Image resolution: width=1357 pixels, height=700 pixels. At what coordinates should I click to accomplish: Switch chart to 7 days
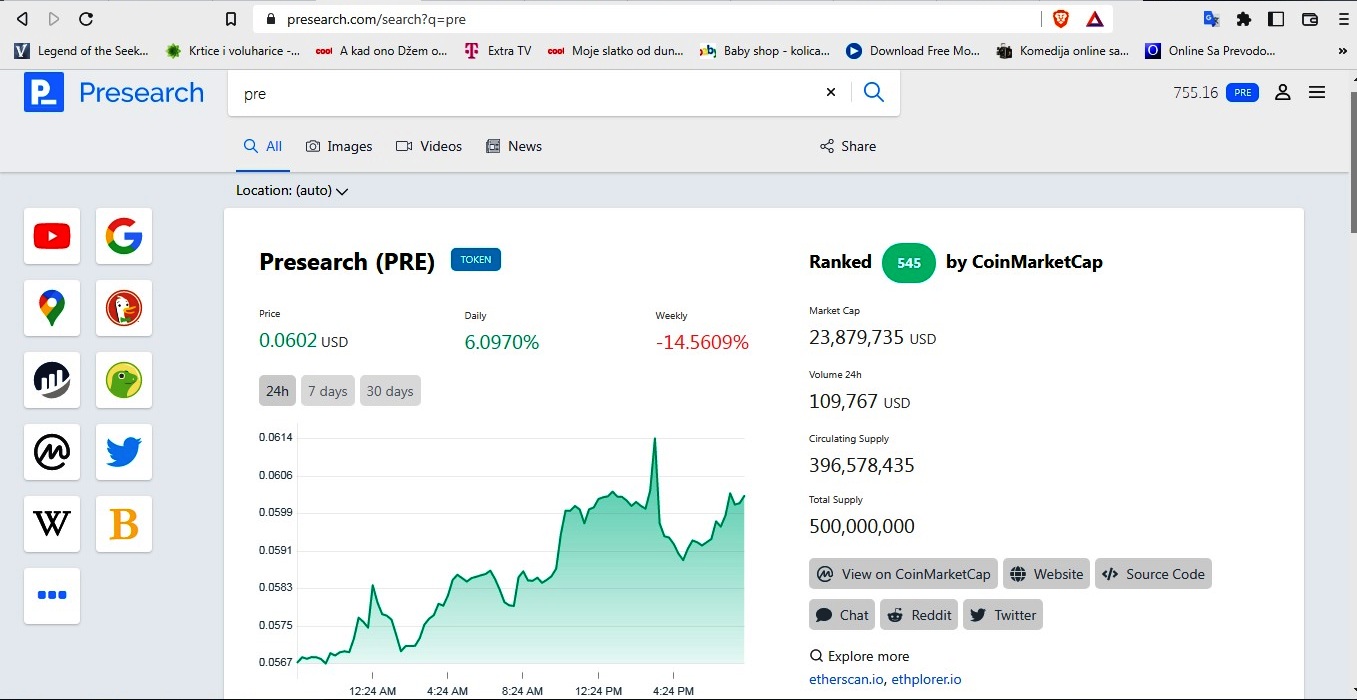[328, 391]
